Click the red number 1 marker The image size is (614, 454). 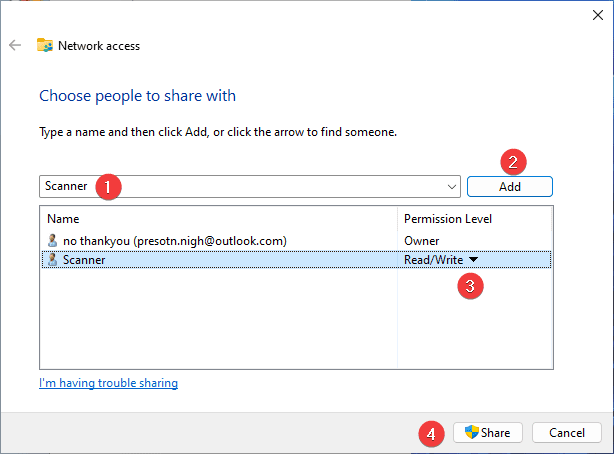pyautogui.click(x=109, y=187)
